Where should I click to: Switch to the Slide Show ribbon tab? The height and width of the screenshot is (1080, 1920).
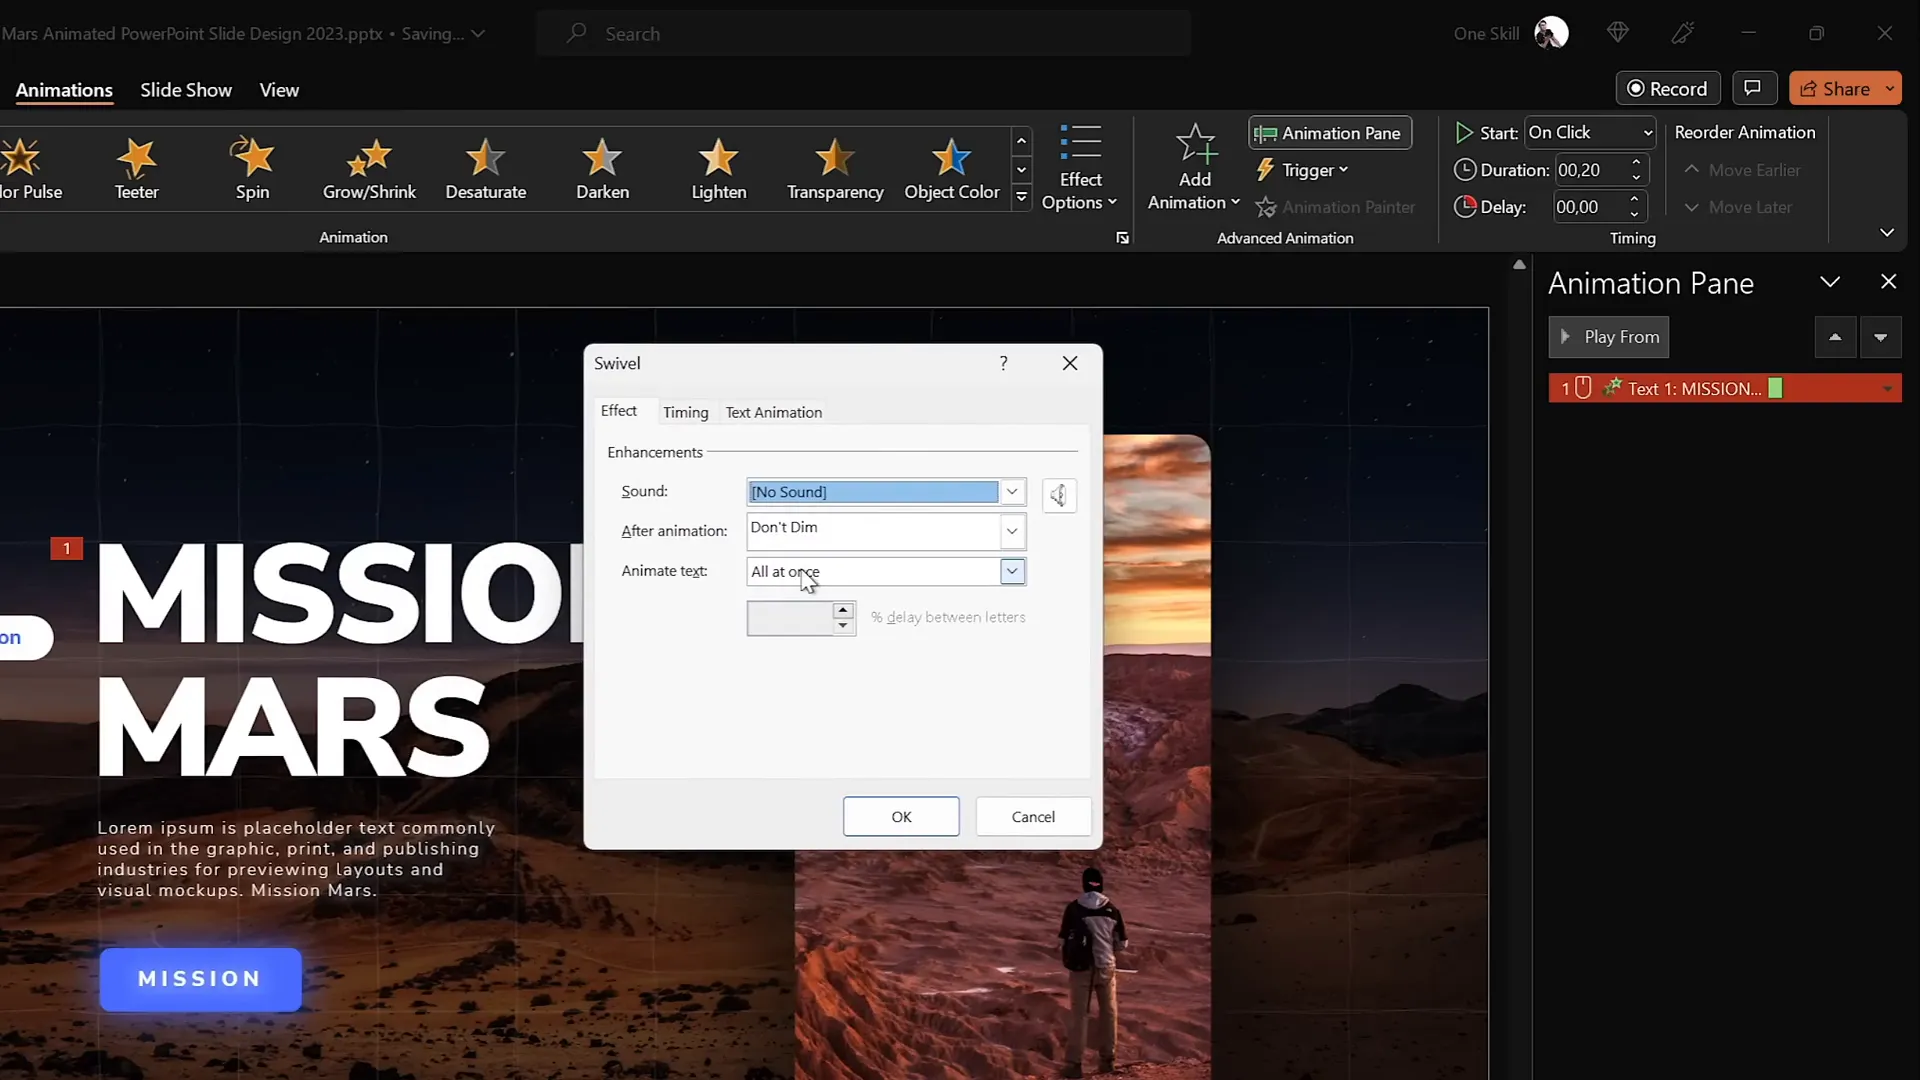(x=186, y=90)
